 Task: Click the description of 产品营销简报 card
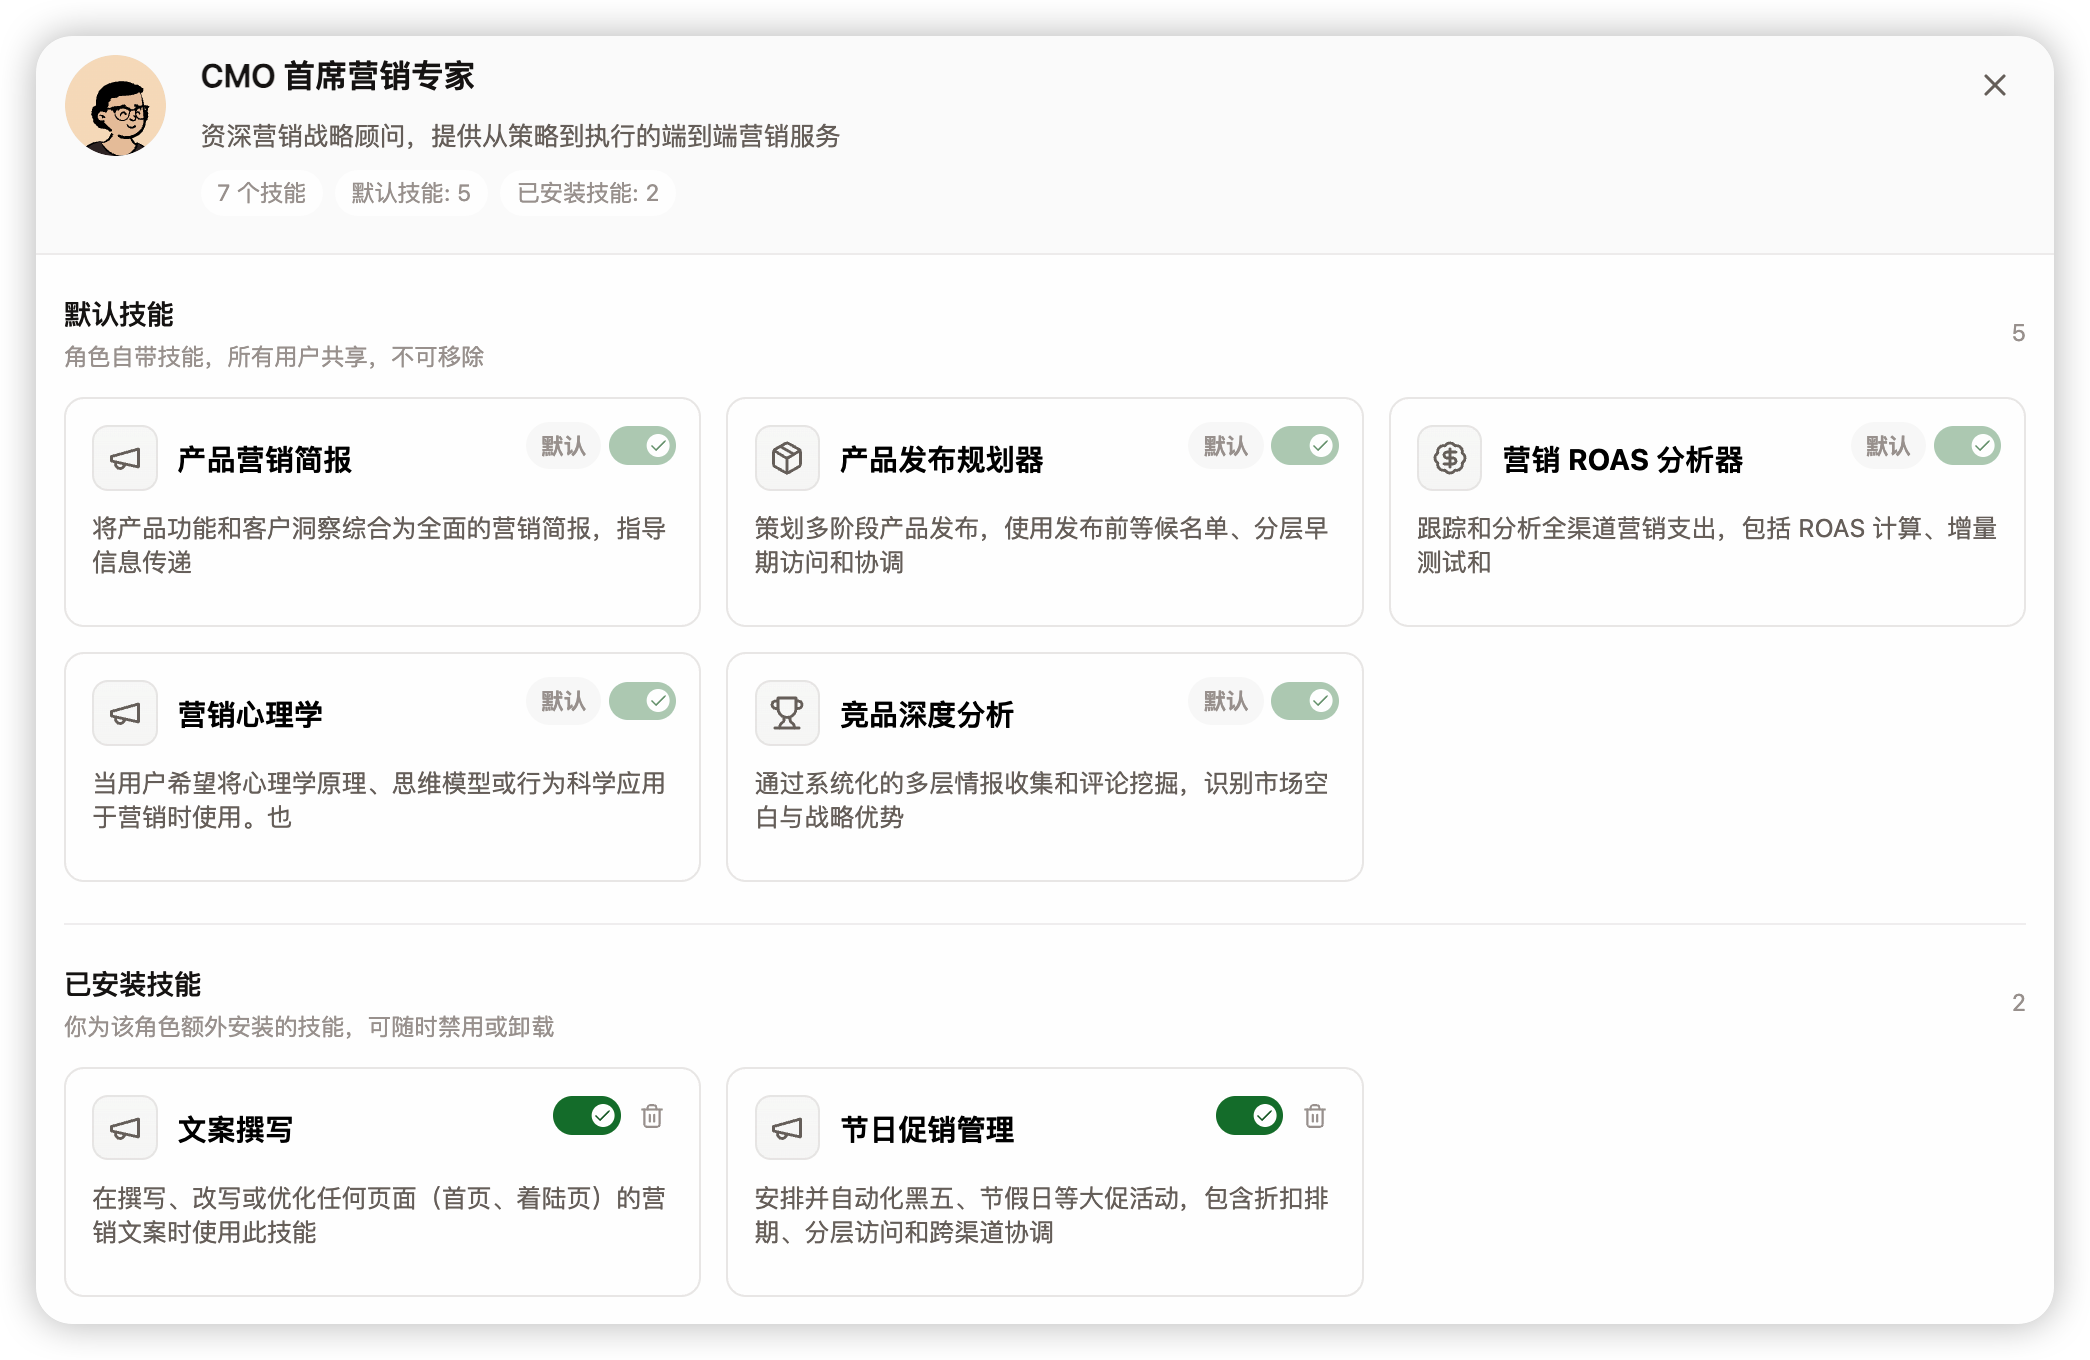[x=380, y=545]
